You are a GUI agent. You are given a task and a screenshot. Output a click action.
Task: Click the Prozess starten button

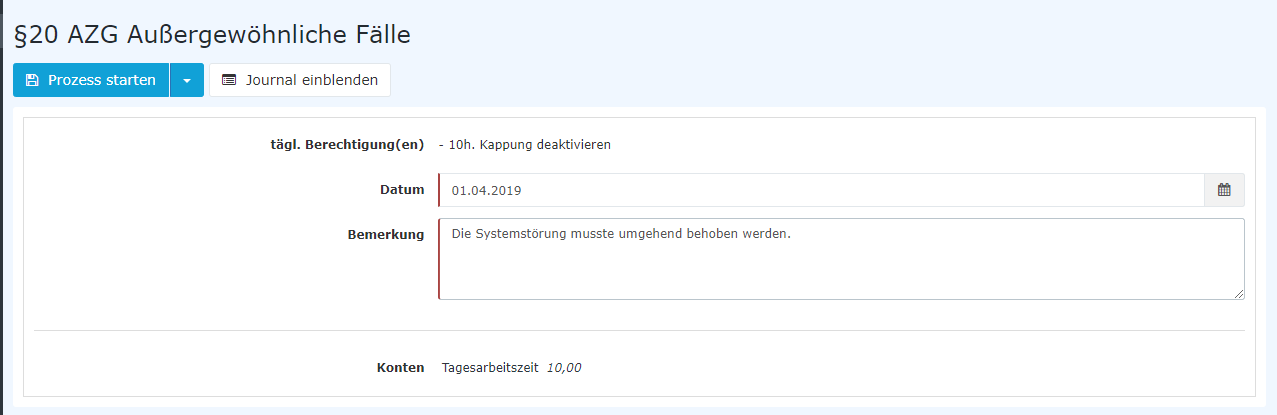pos(91,80)
